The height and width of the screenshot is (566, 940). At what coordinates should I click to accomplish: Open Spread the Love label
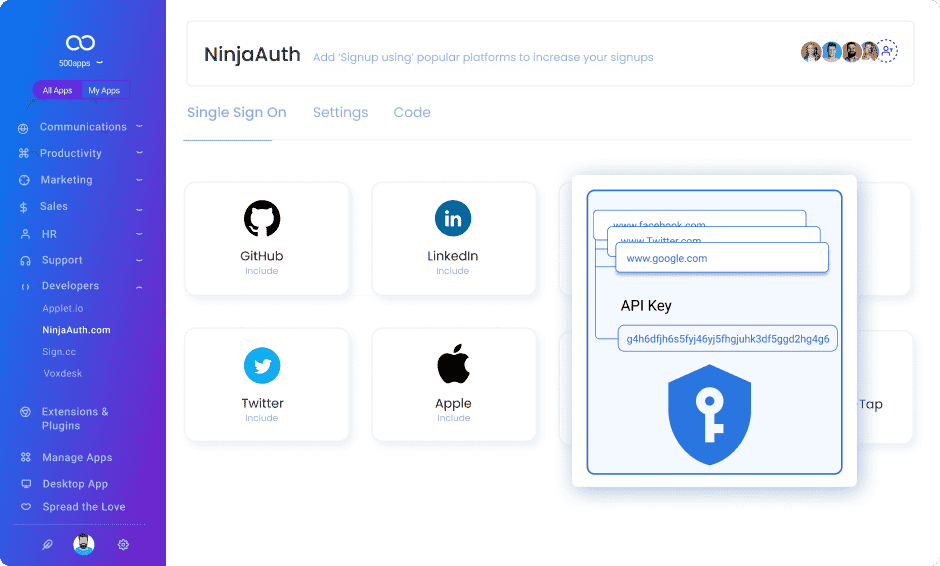pos(84,507)
